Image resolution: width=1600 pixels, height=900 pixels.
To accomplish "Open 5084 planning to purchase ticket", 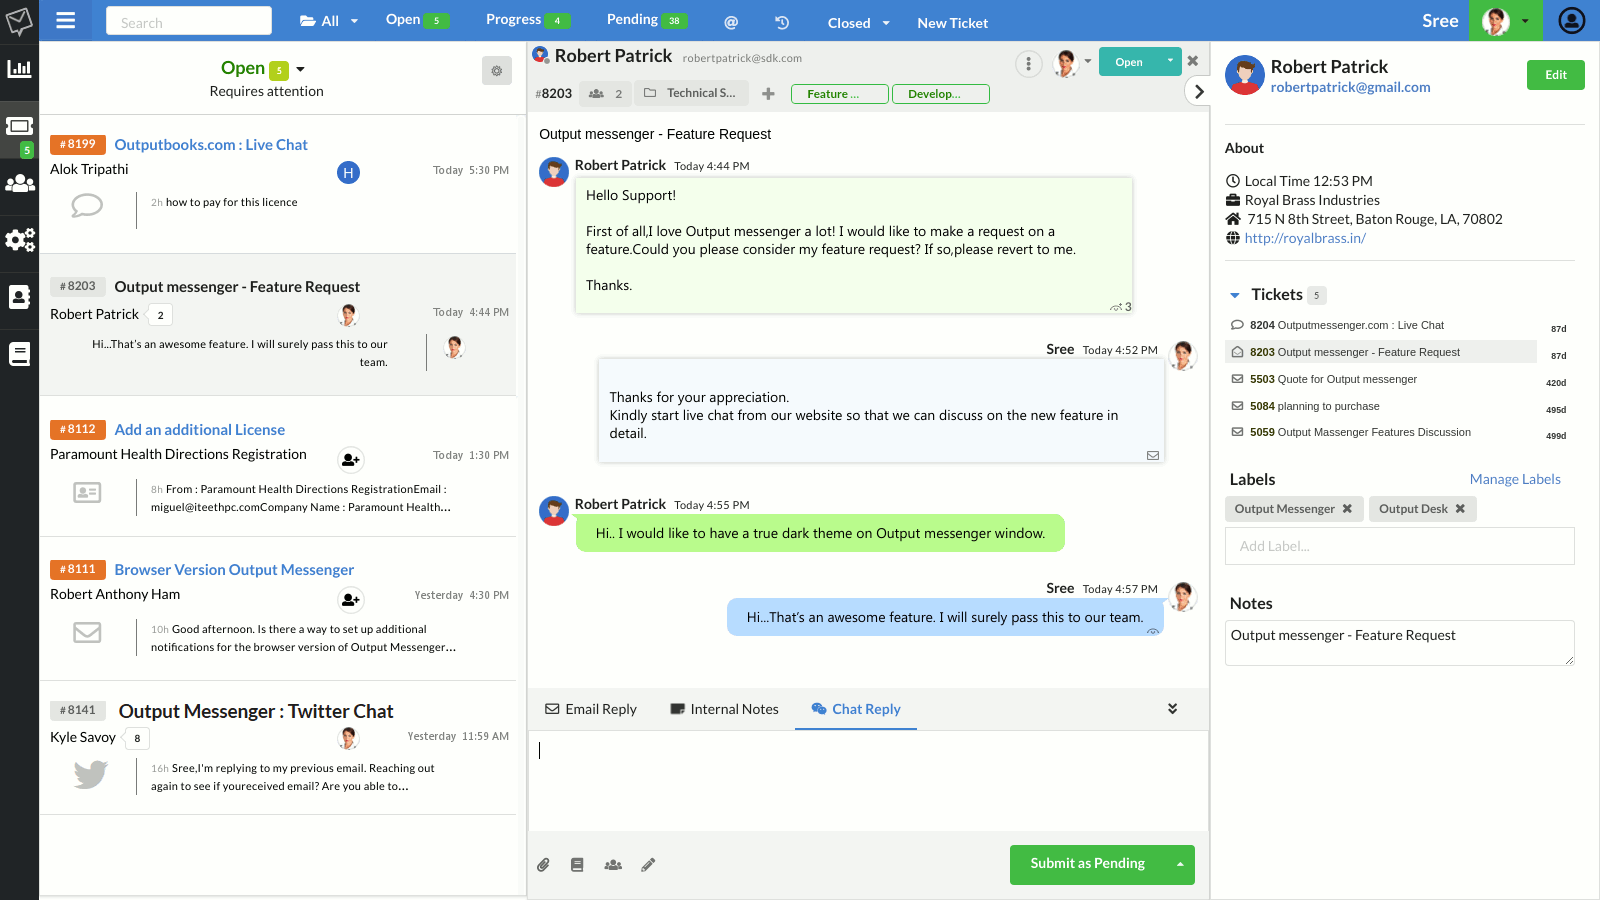I will tap(1314, 406).
